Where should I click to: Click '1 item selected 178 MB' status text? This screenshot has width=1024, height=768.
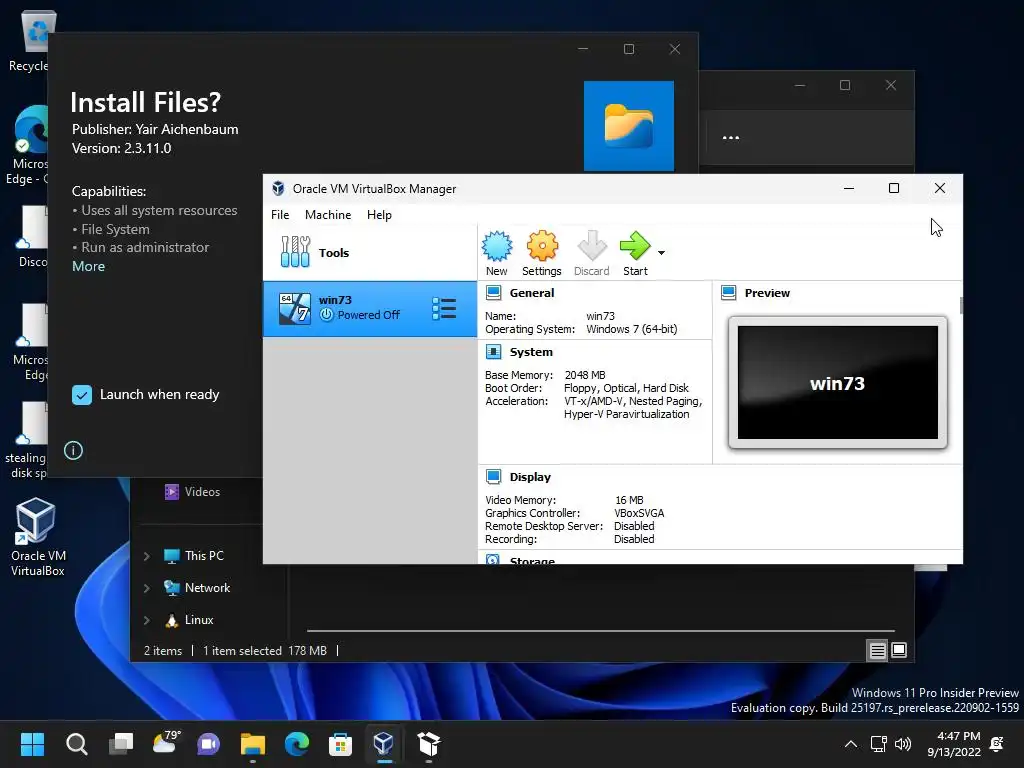264,651
